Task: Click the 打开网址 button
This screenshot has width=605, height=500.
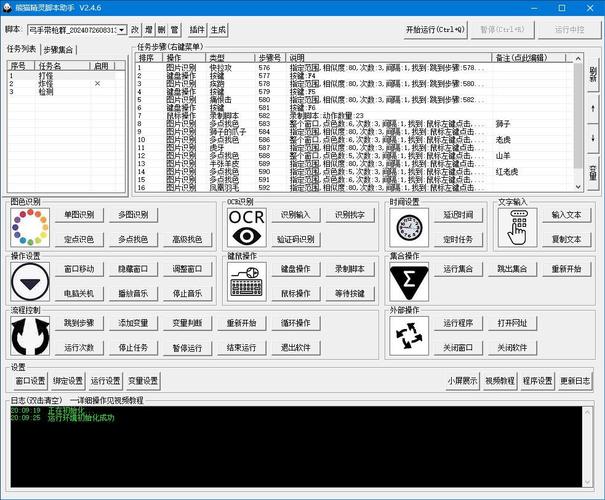Action: (512, 323)
